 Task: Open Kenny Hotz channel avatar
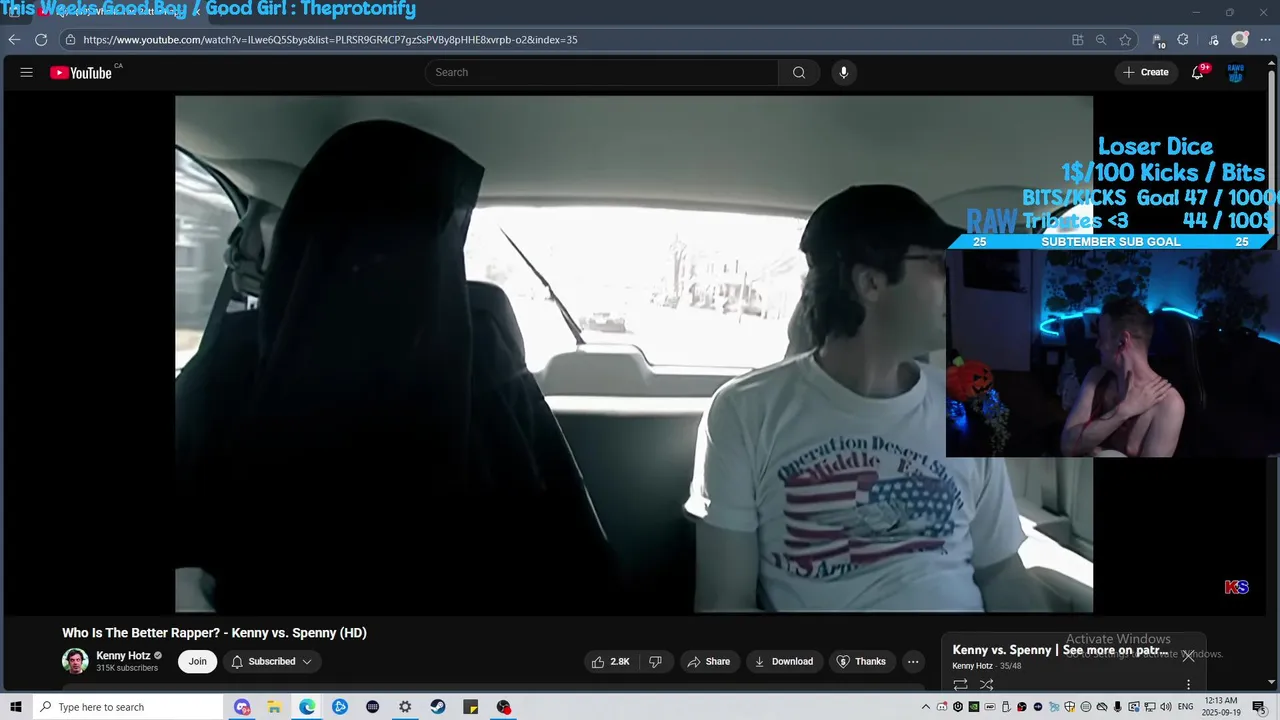75,661
